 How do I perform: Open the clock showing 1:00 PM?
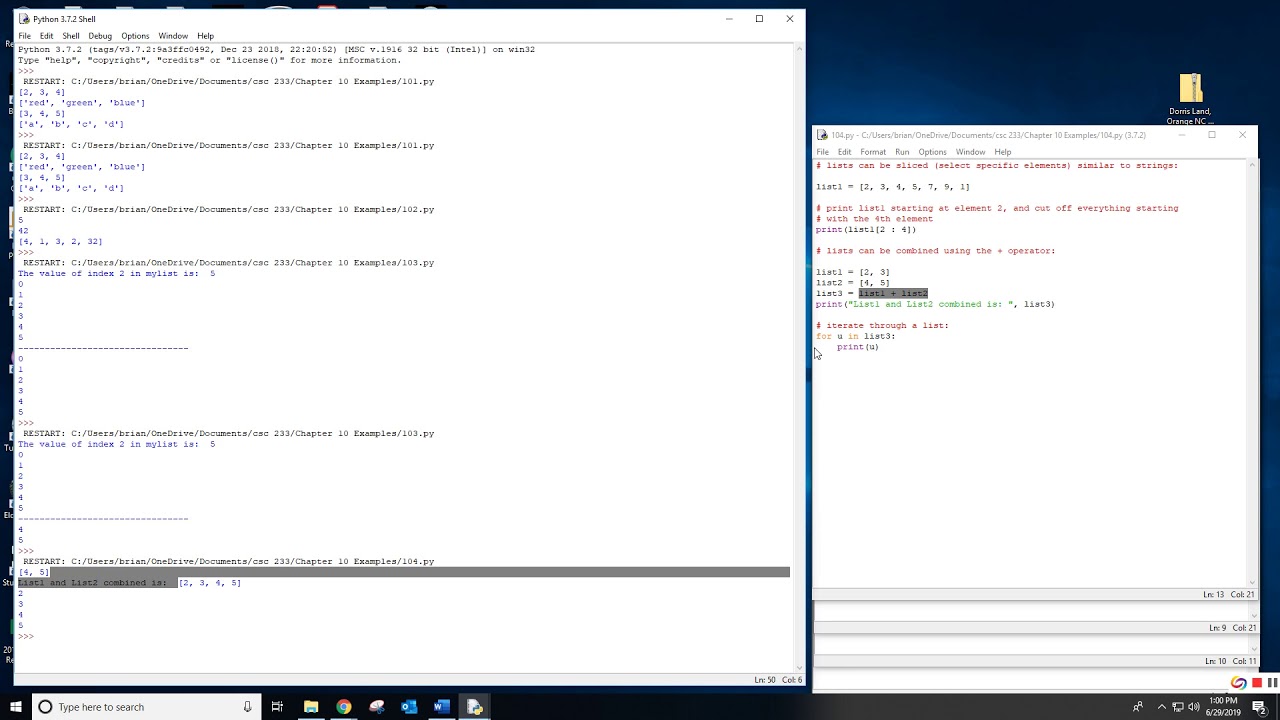tap(1223, 707)
